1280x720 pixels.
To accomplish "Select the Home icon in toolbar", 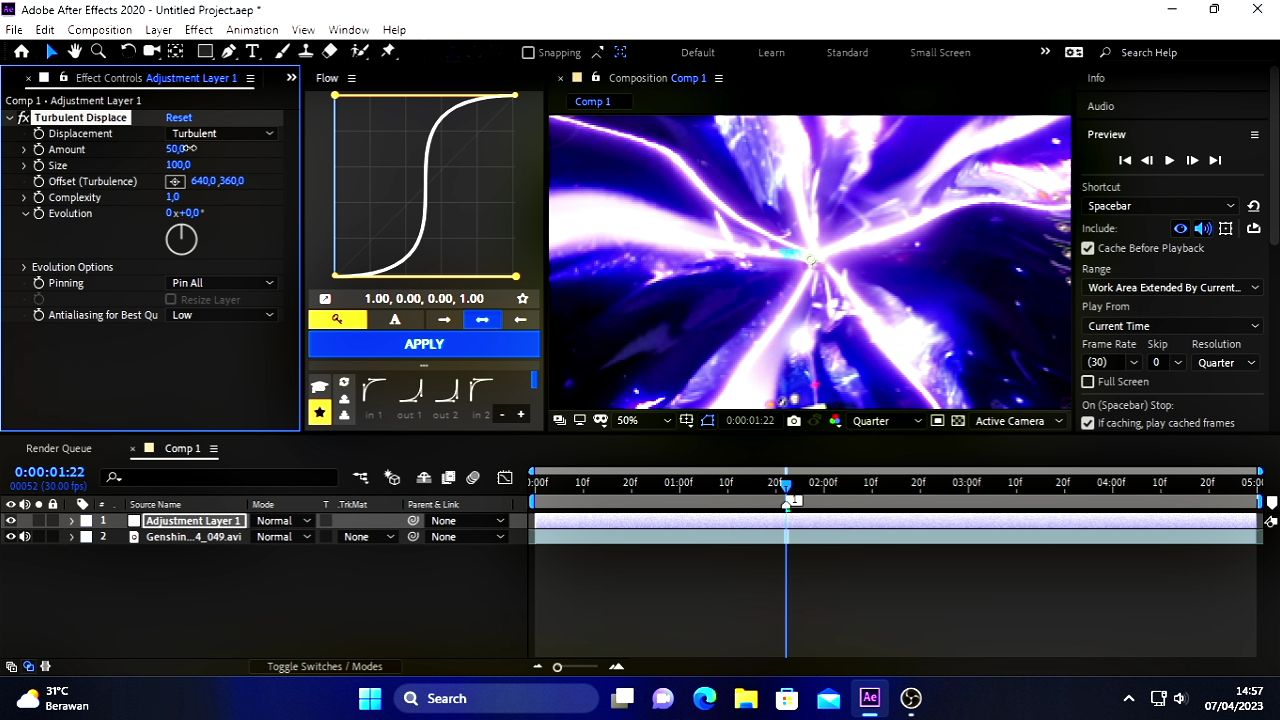I will click(21, 52).
